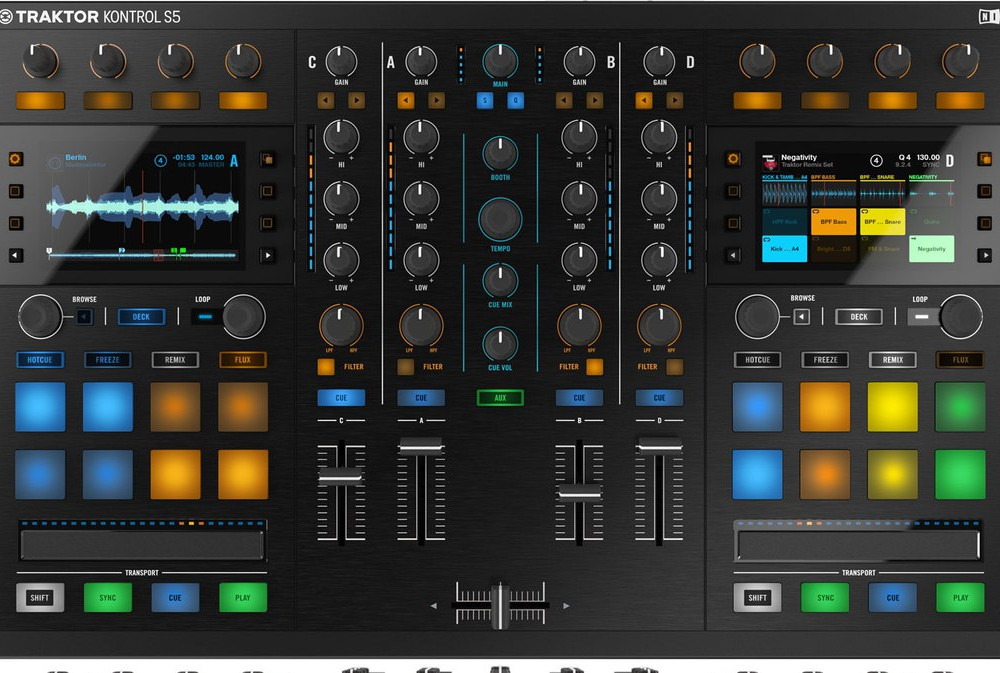This screenshot has height=673, width=1000.
Task: Select HOTCUE pad mode on right deck
Action: [x=758, y=360]
